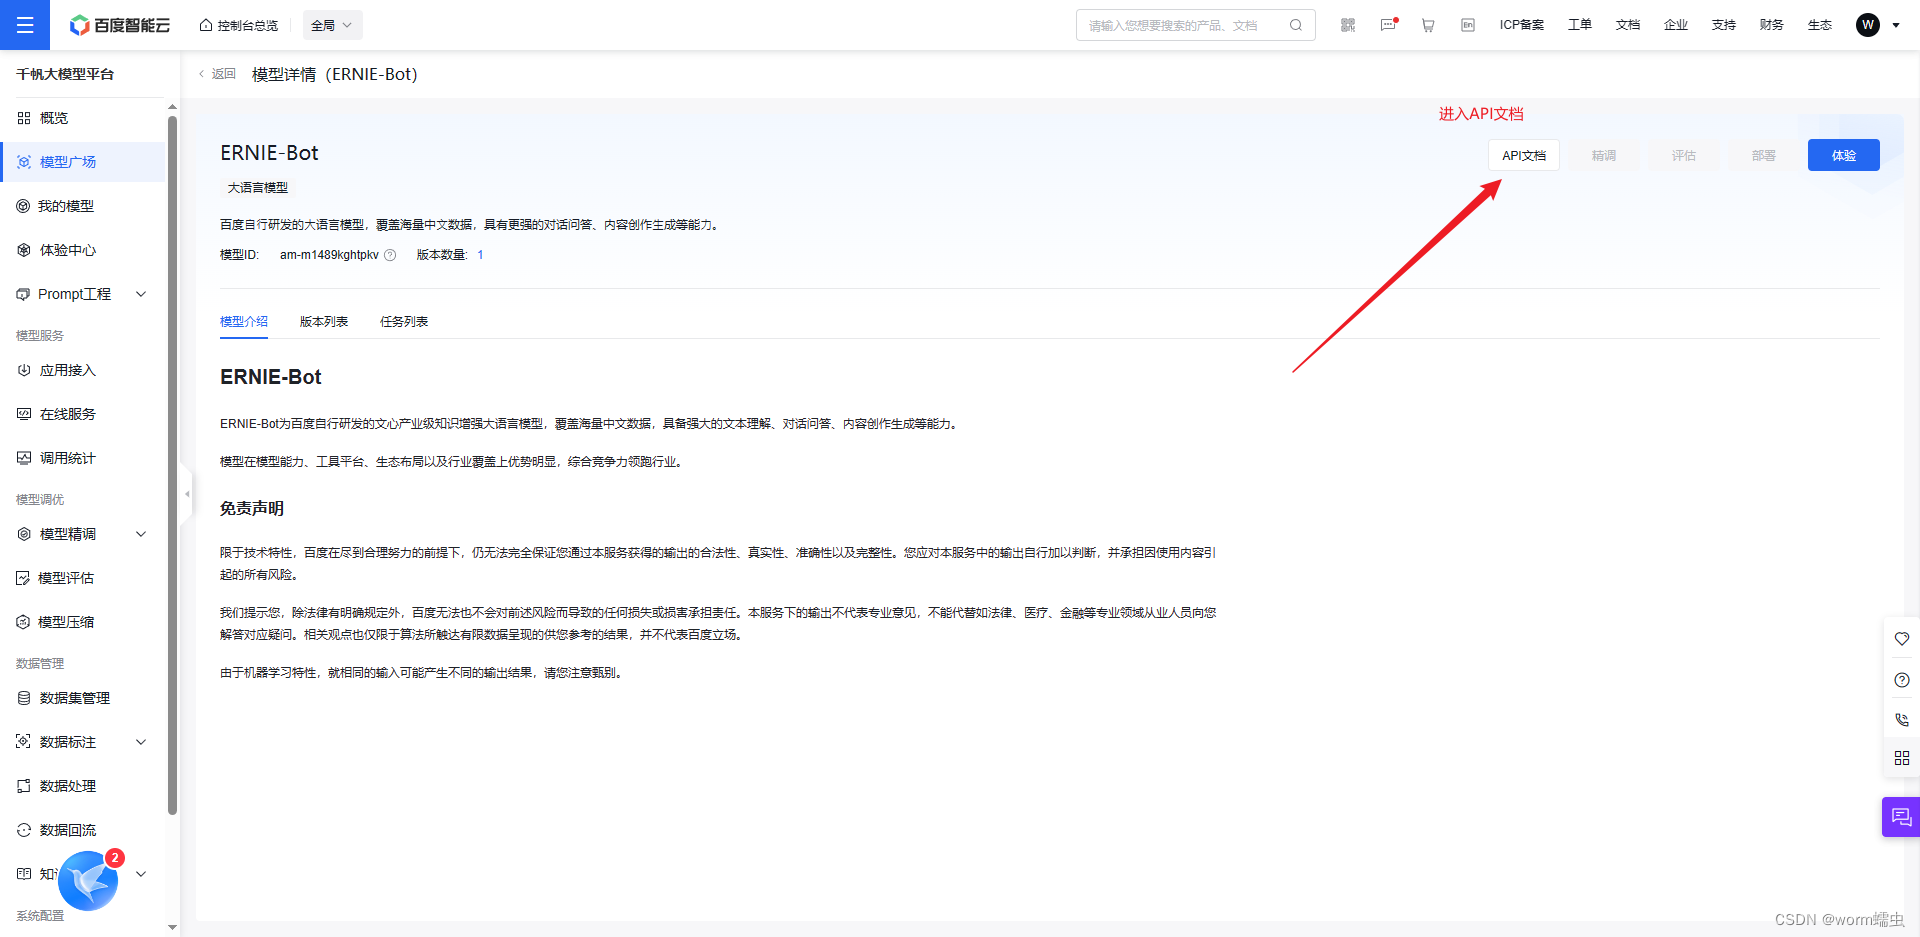Switch to the 模型介绍 tab
The height and width of the screenshot is (937, 1920).
pyautogui.click(x=244, y=322)
